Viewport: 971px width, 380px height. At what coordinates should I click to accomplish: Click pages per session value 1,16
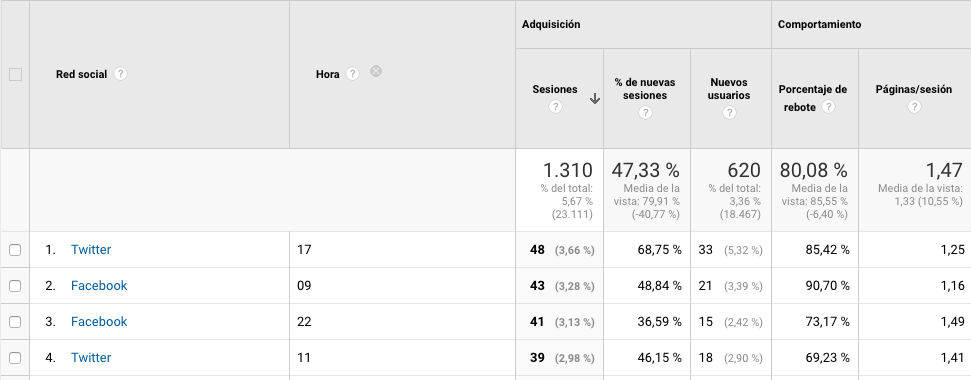coord(954,285)
